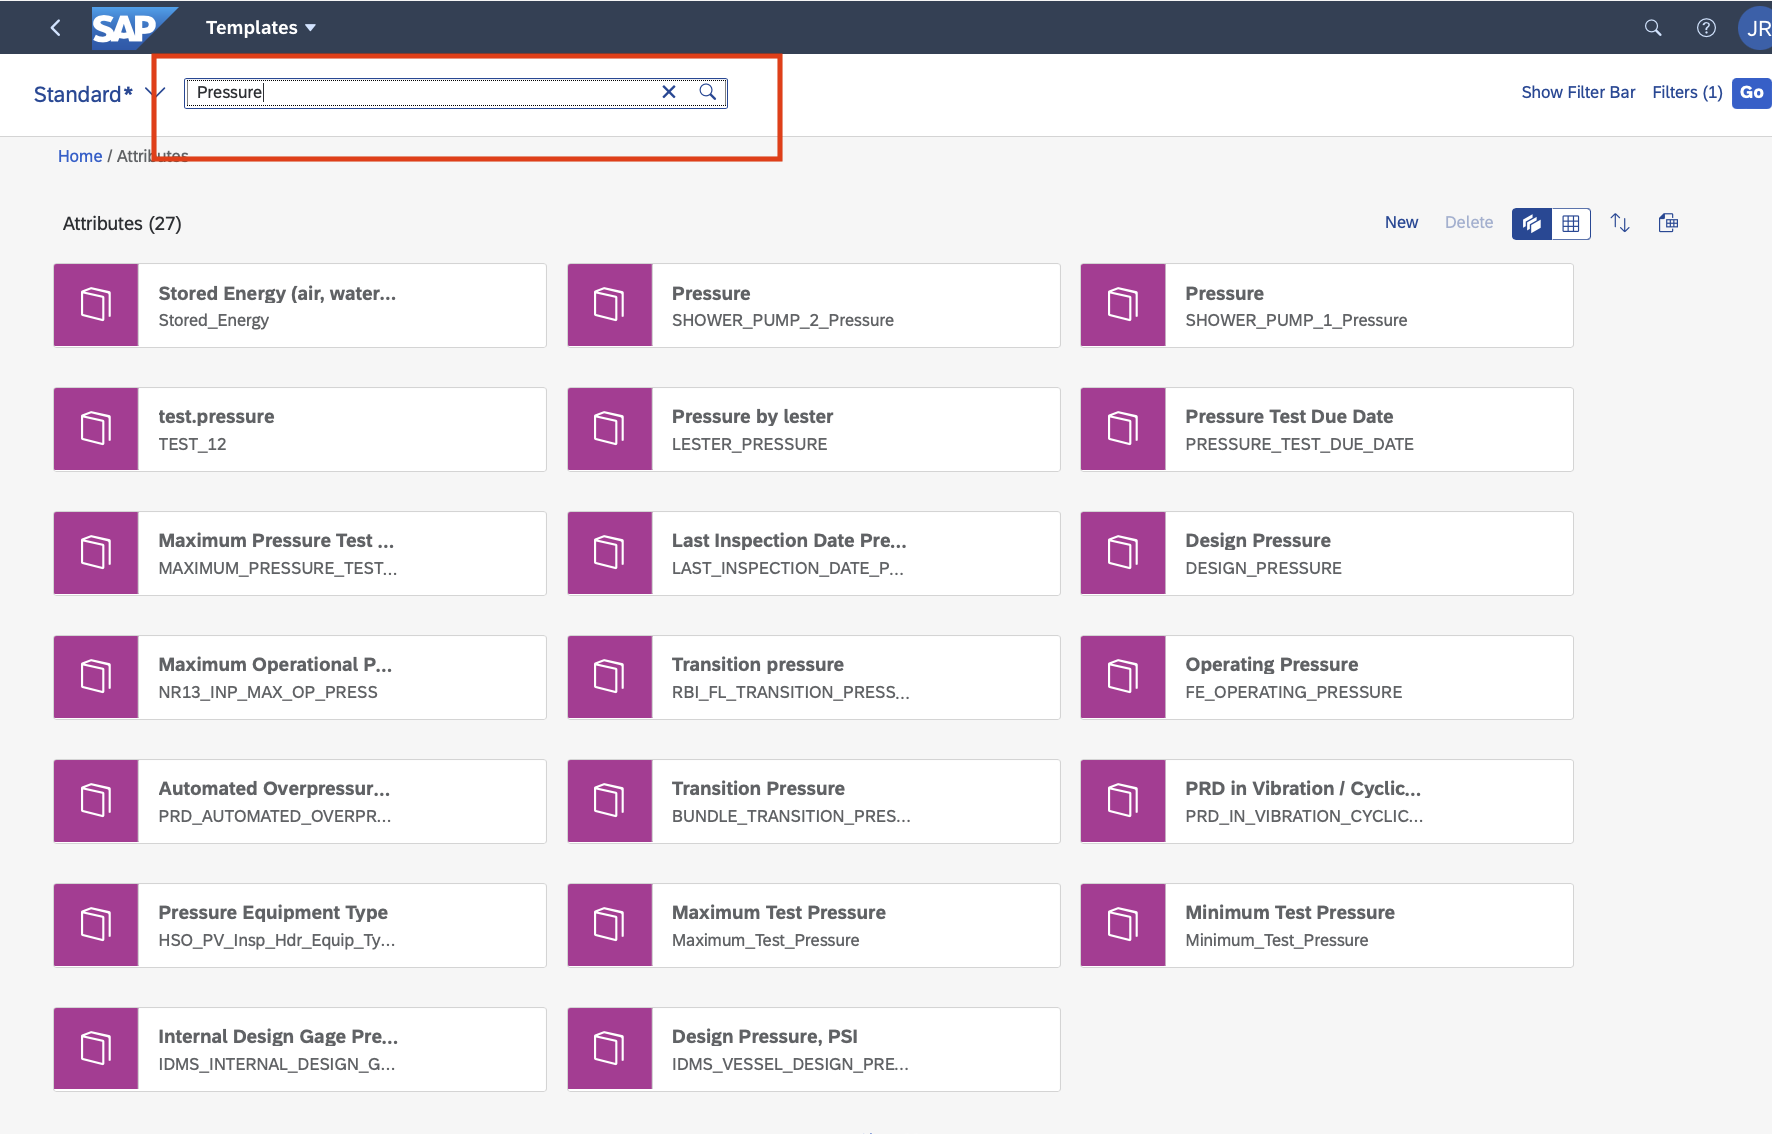Click the export to spreadsheet icon
The width and height of the screenshot is (1772, 1134).
[x=1668, y=223]
